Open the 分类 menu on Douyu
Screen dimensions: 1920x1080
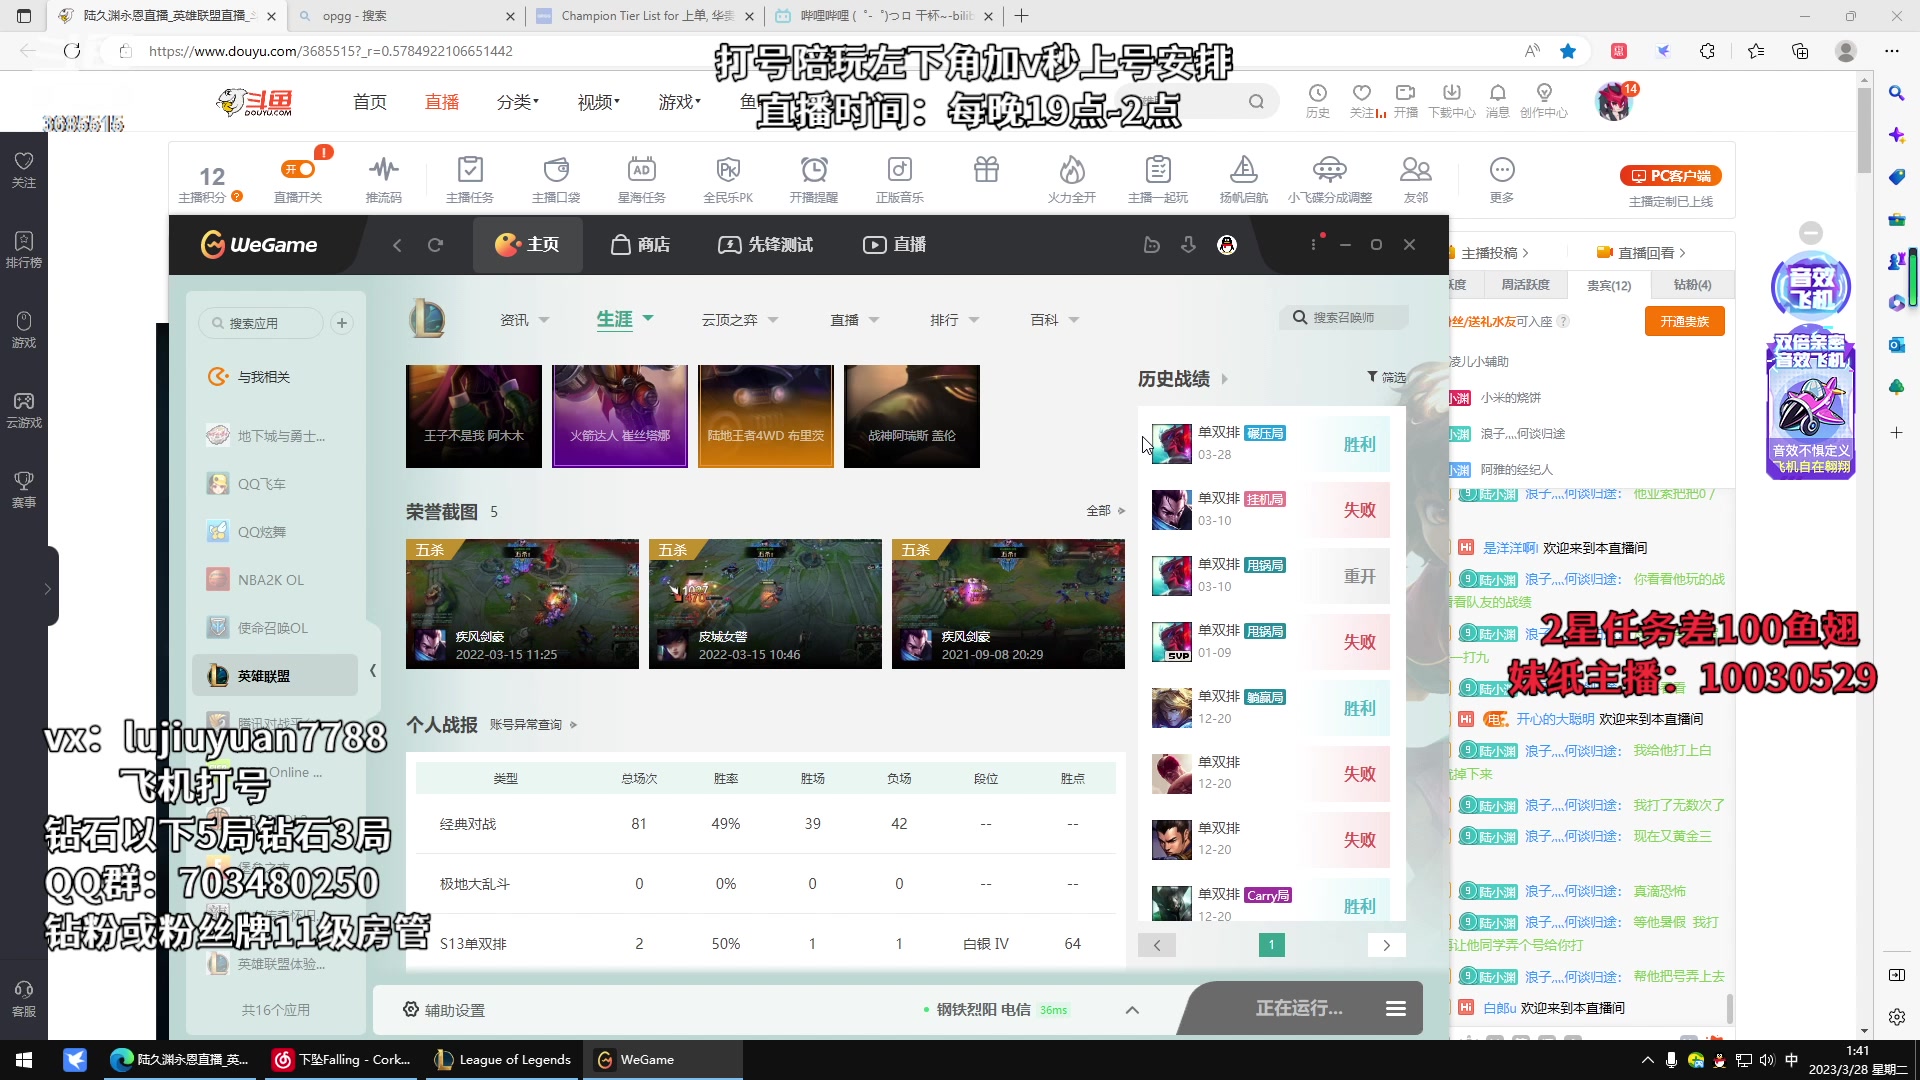tap(517, 102)
